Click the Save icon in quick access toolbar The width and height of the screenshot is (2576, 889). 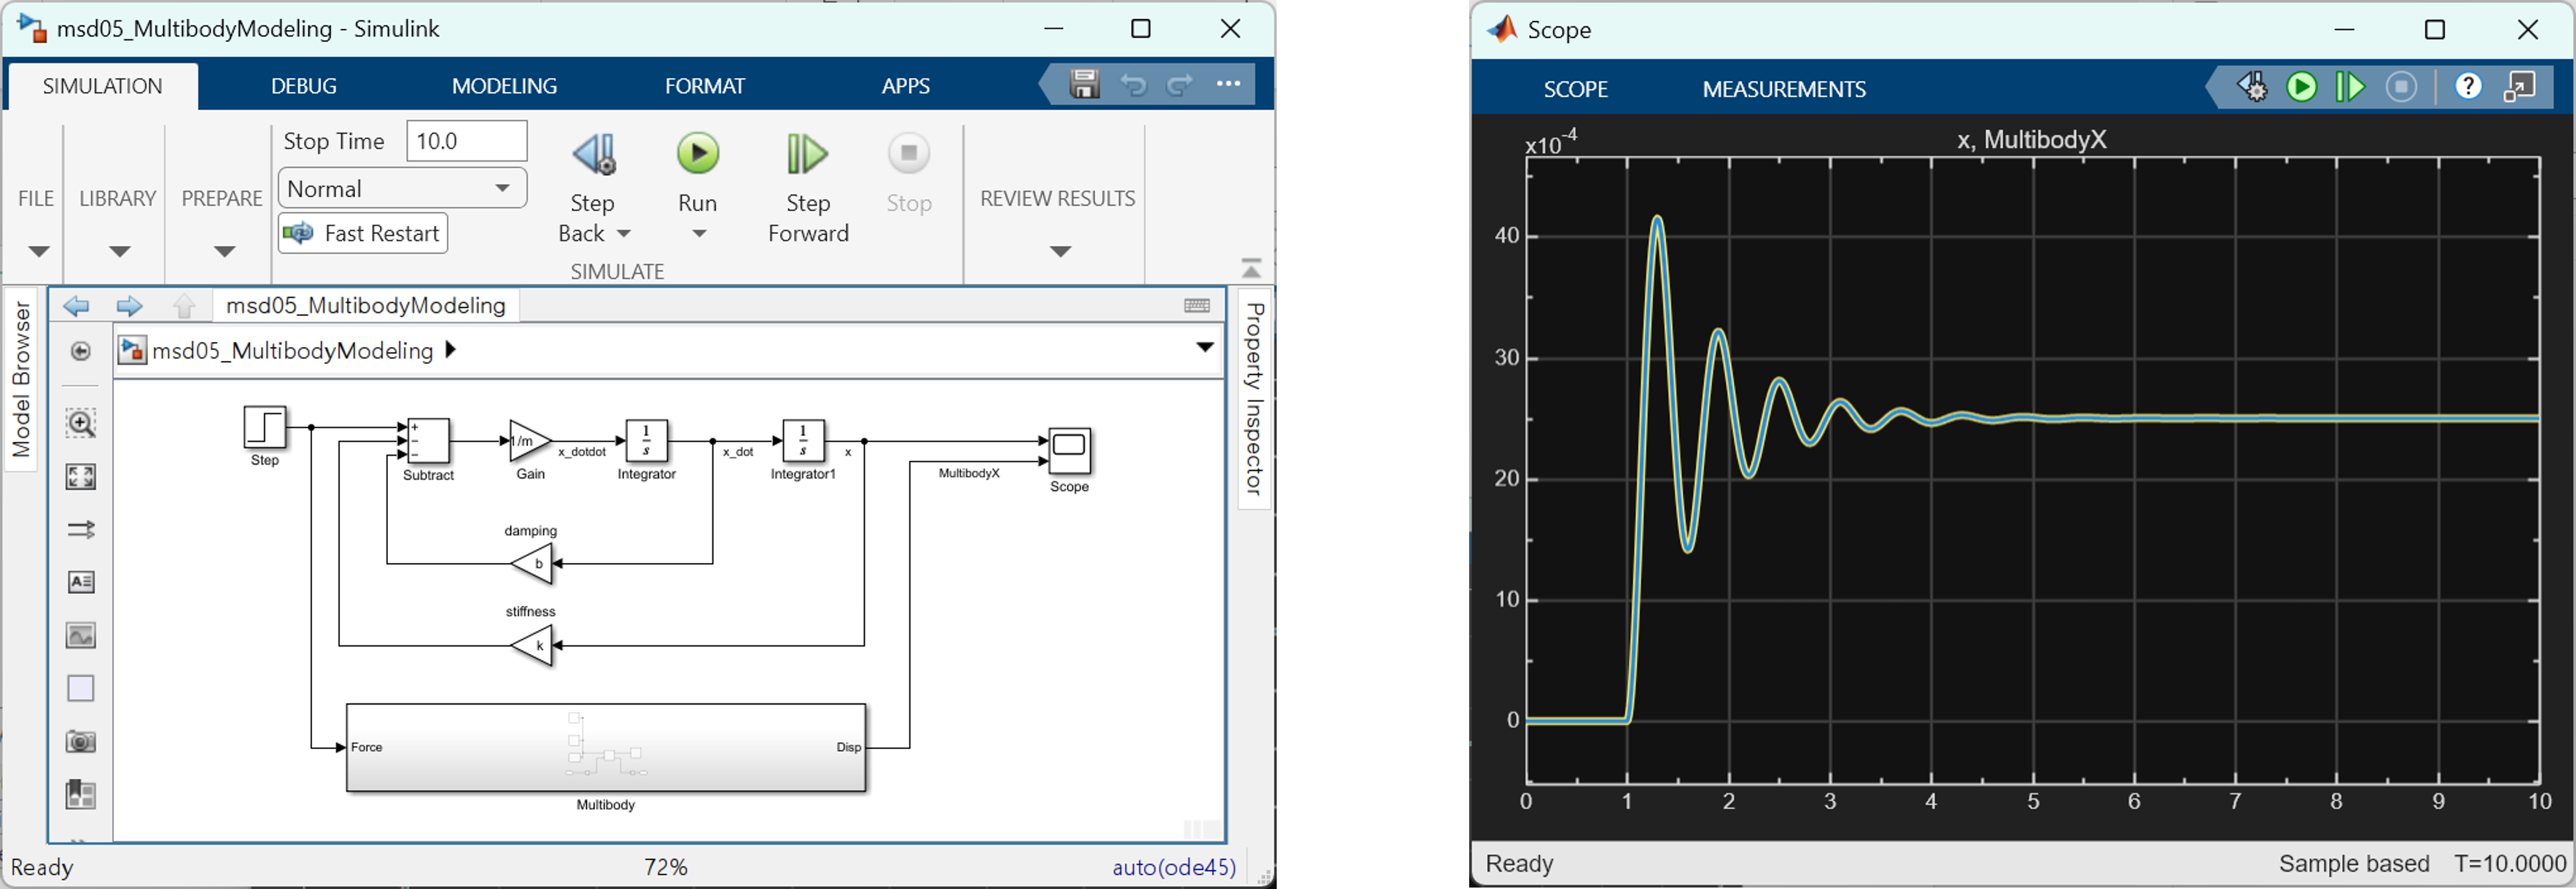pos(1084,85)
